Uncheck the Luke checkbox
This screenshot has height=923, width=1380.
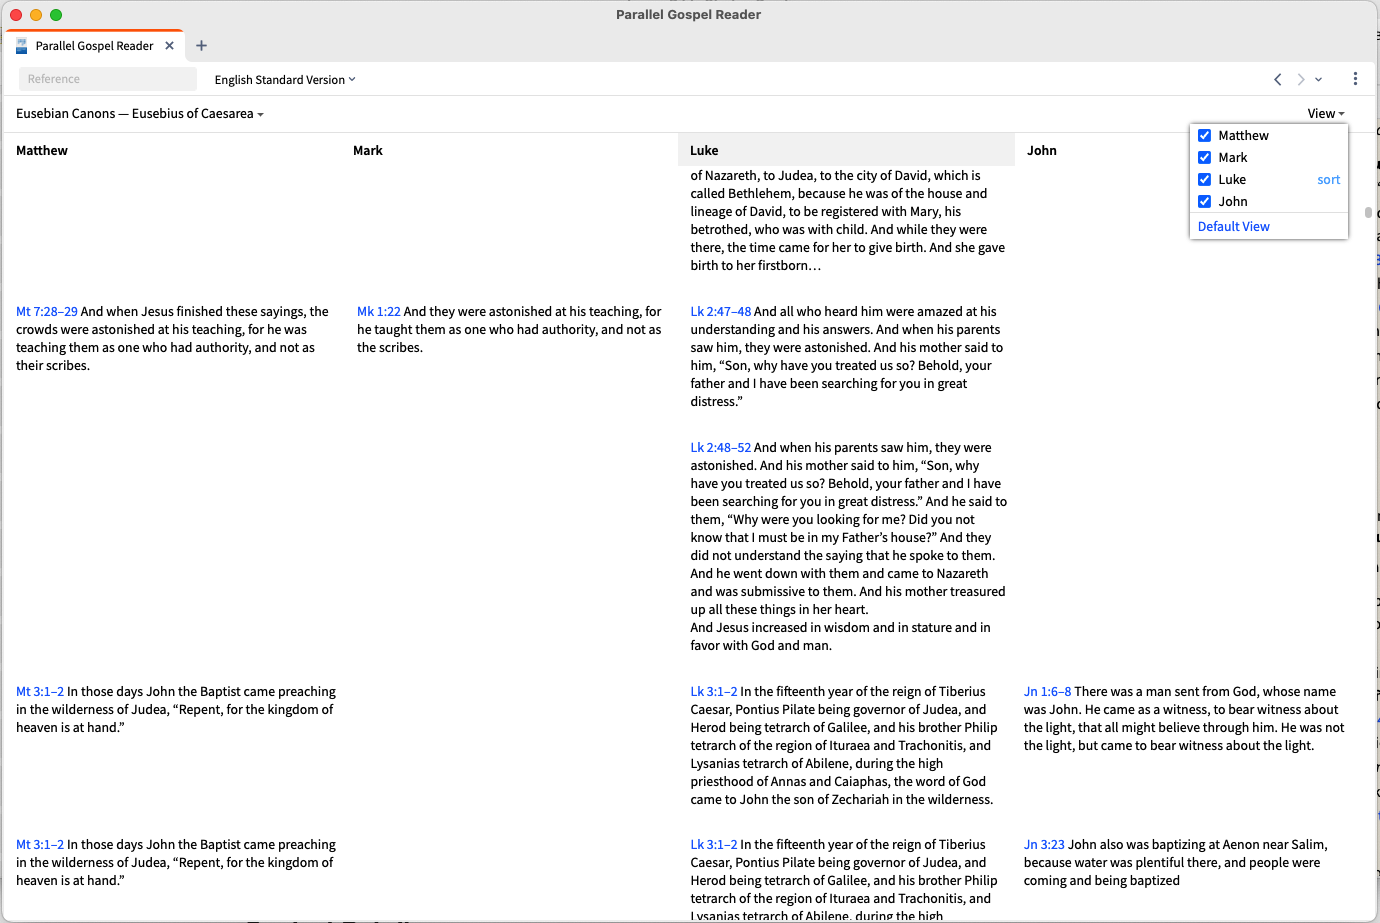1205,180
